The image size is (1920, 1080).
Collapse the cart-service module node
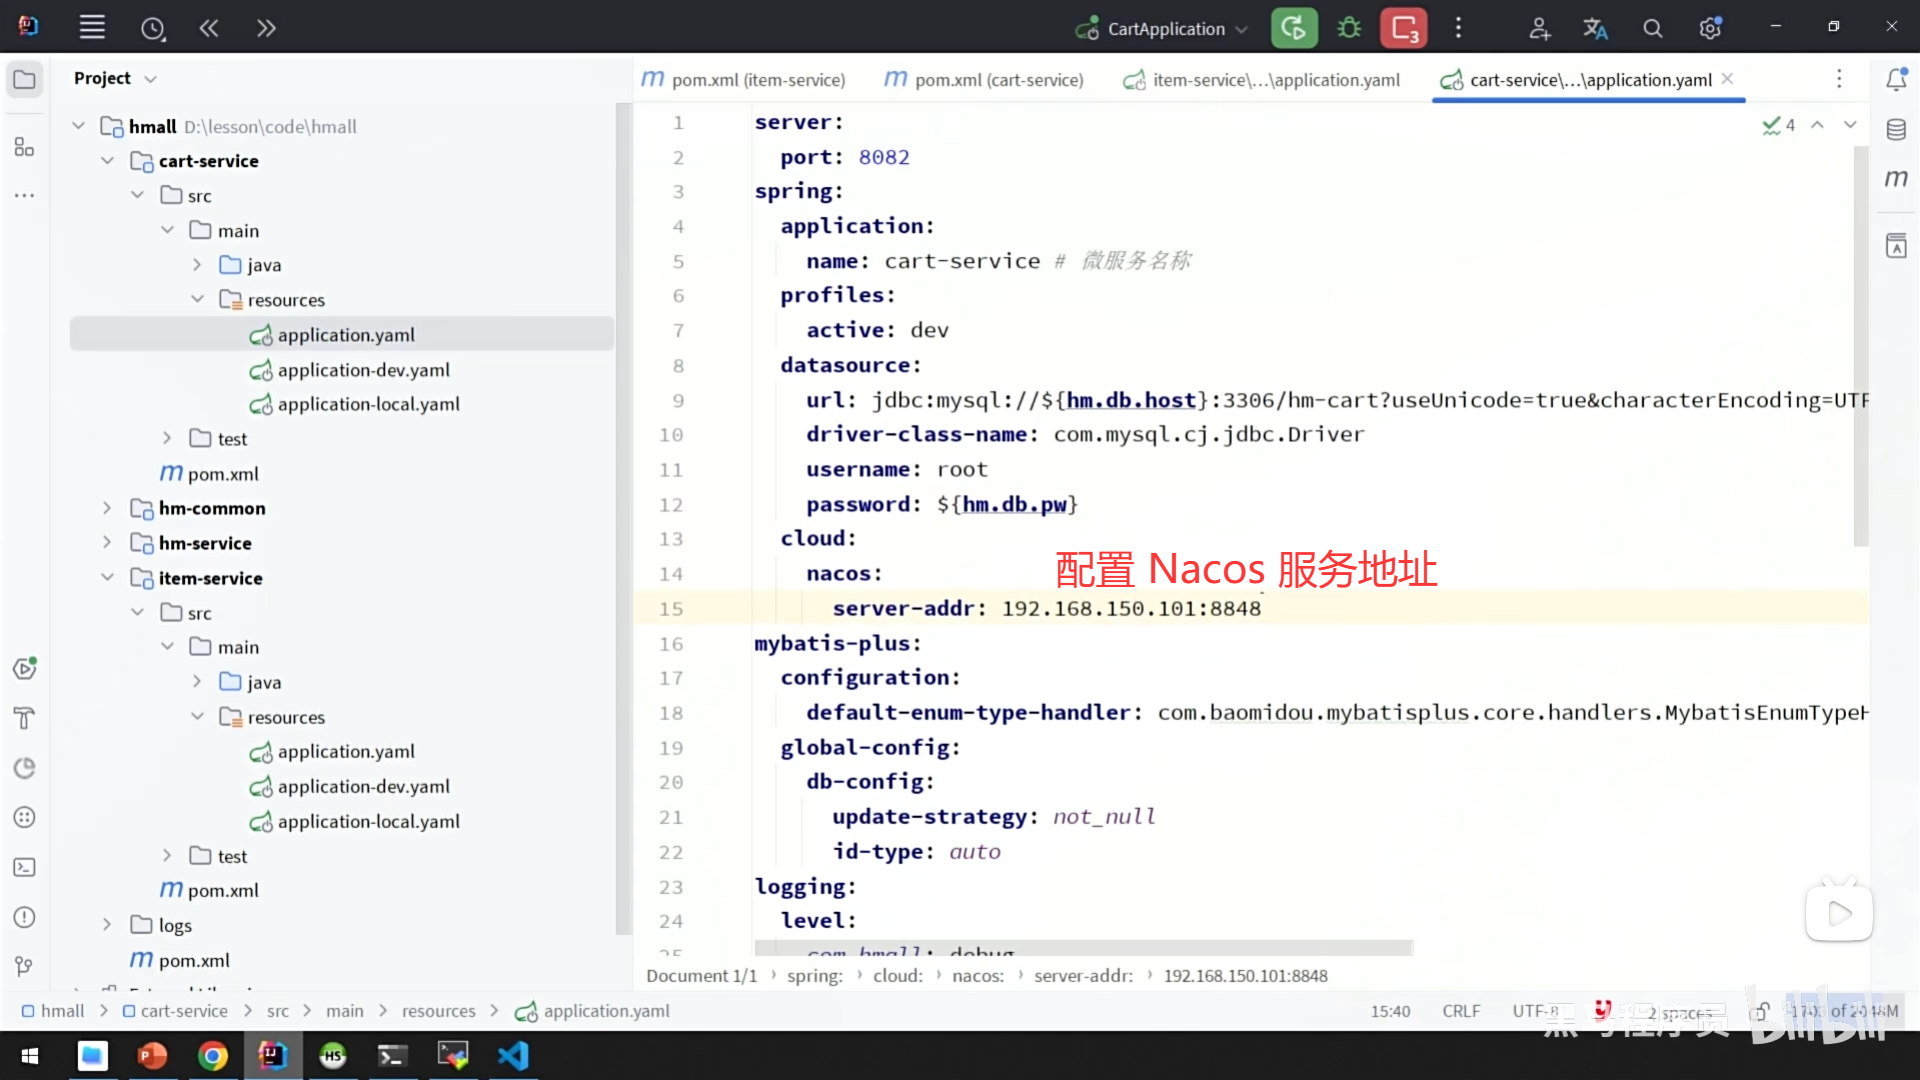tap(107, 161)
